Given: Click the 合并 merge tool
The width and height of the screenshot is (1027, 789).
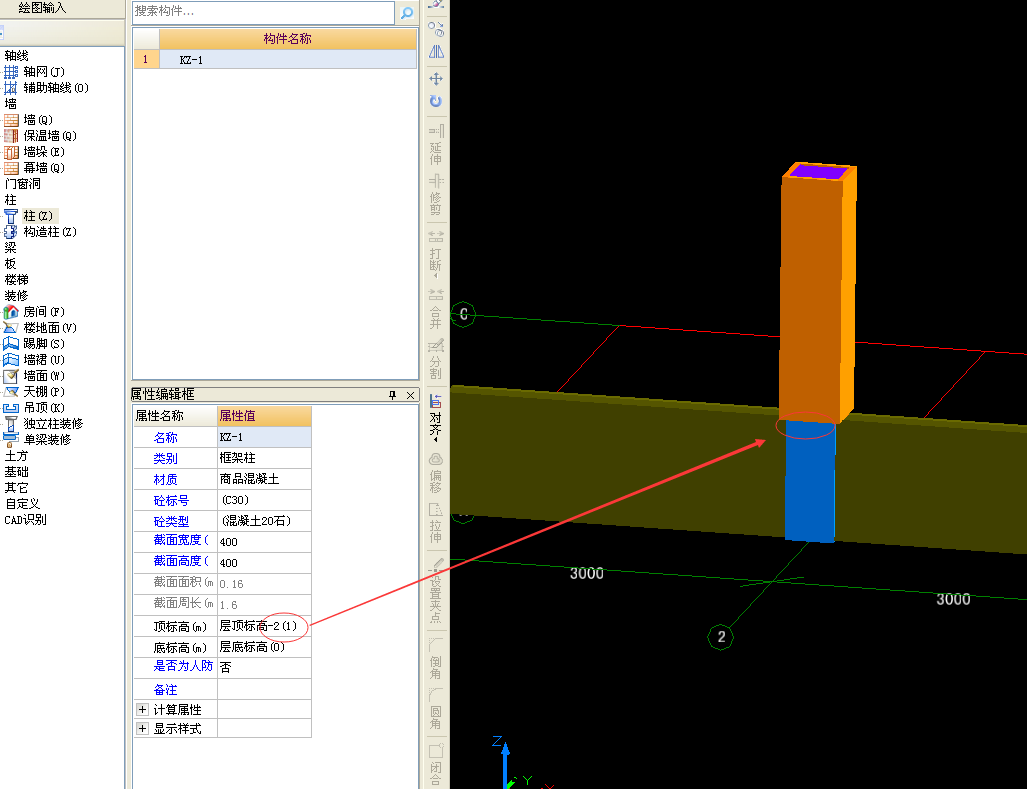Looking at the screenshot, I should click(436, 308).
